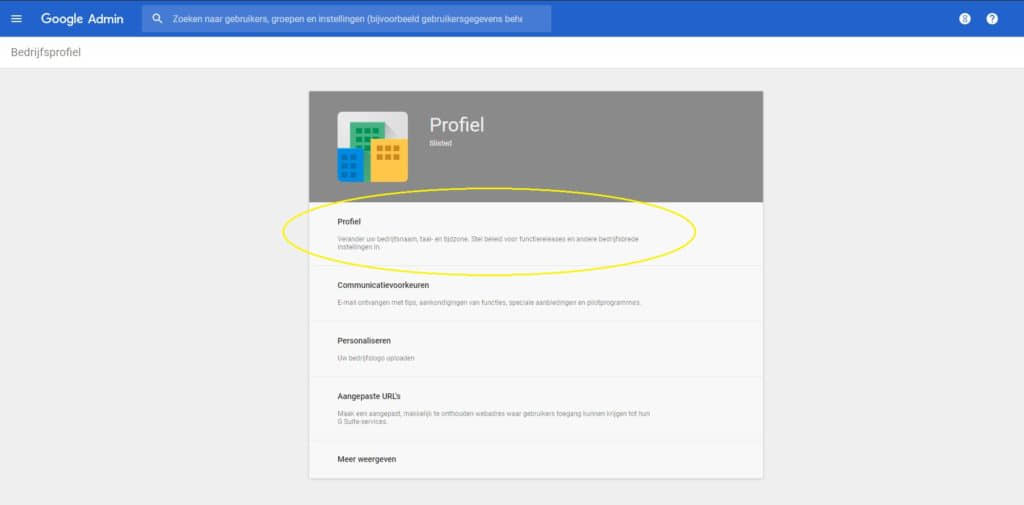Open the question mark help icon

(x=992, y=19)
